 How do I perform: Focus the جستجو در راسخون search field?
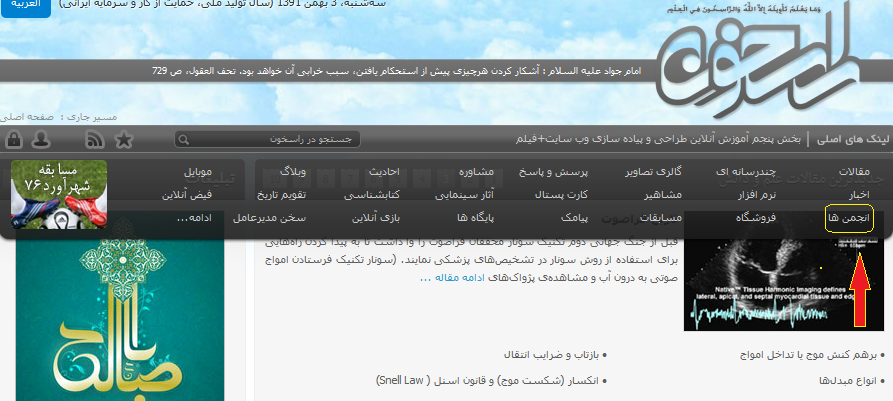(x=267, y=140)
